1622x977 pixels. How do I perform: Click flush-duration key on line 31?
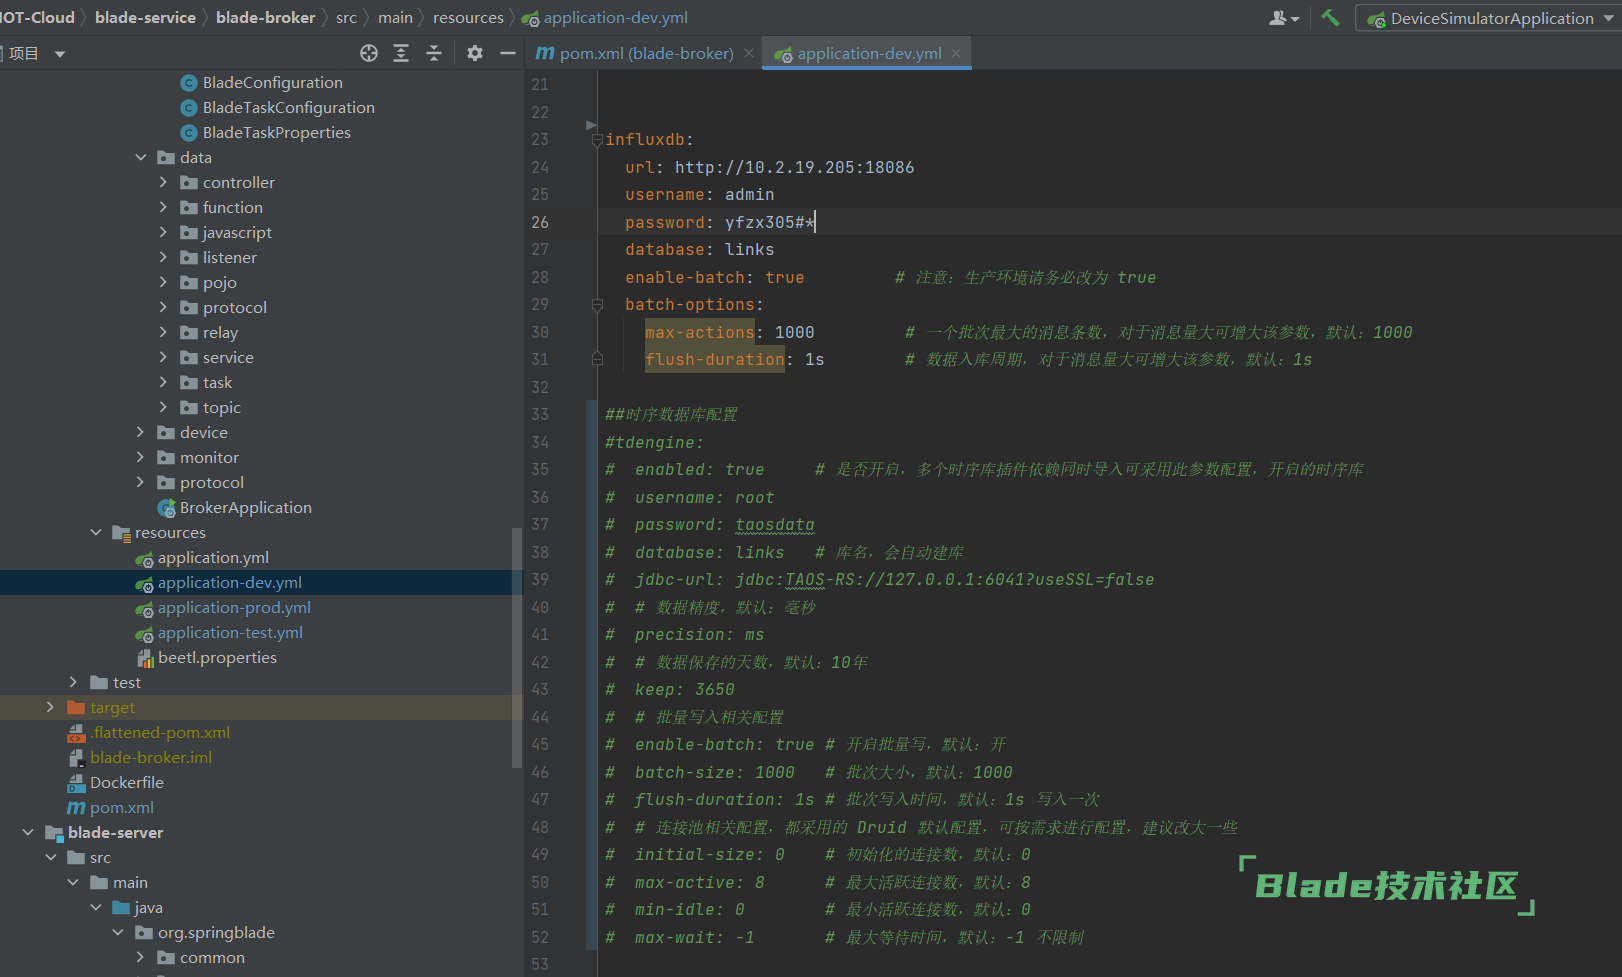pyautogui.click(x=715, y=359)
